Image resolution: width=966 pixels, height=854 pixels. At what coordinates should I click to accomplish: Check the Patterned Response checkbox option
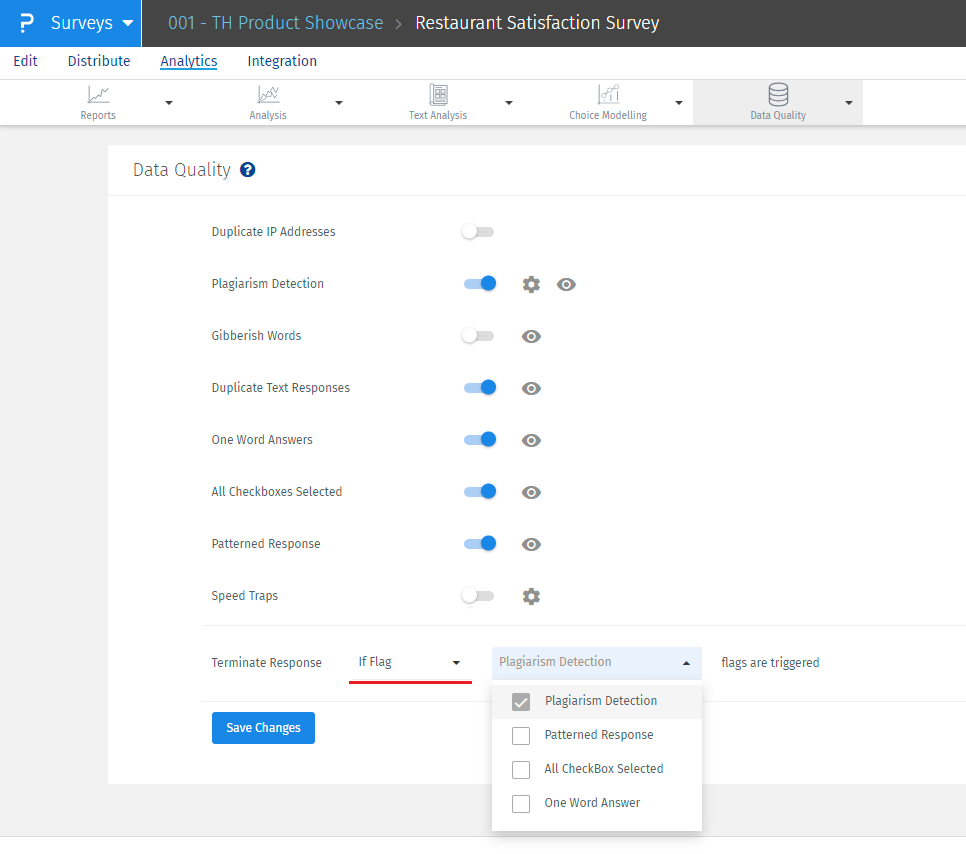(x=521, y=736)
